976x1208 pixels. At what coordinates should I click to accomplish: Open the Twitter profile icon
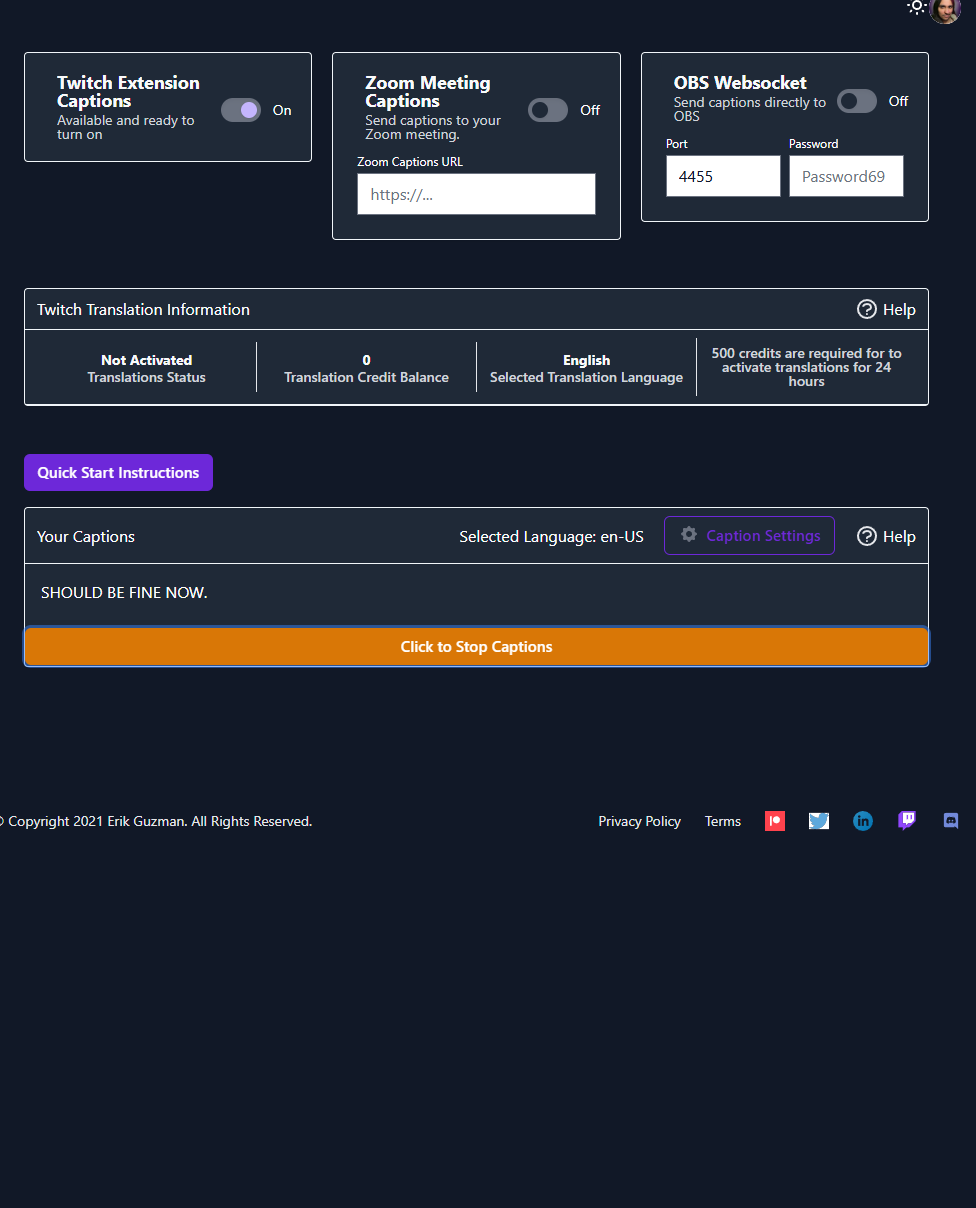tap(819, 821)
